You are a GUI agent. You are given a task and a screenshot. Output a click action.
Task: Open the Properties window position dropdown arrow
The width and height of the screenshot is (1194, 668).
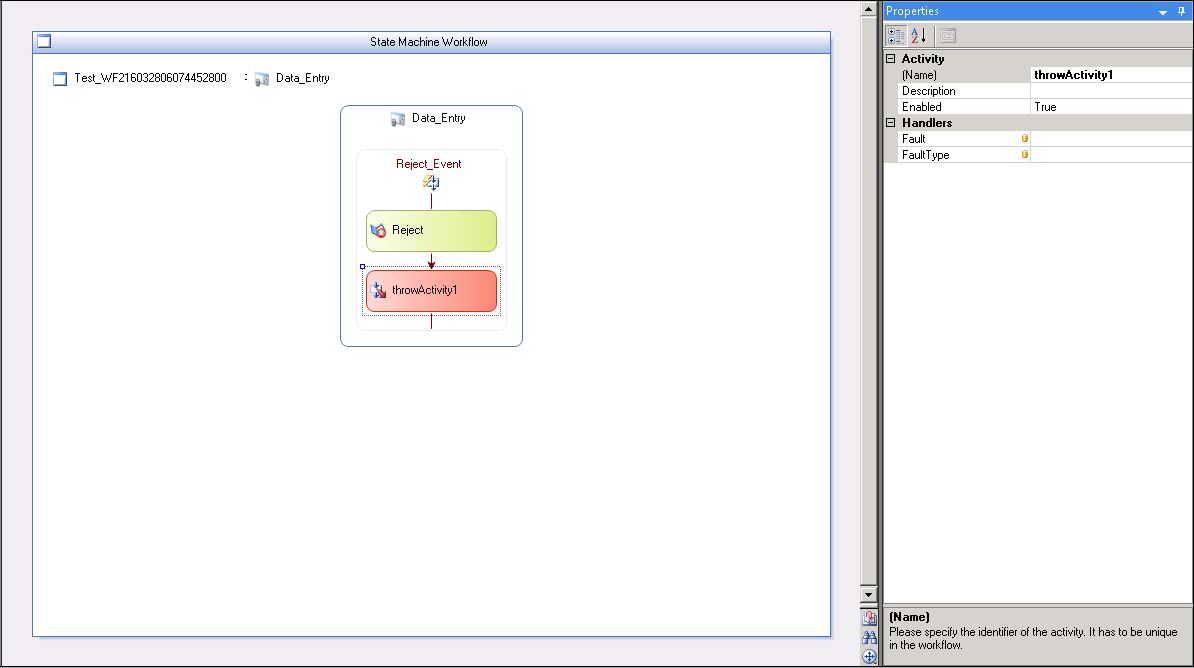[1163, 12]
